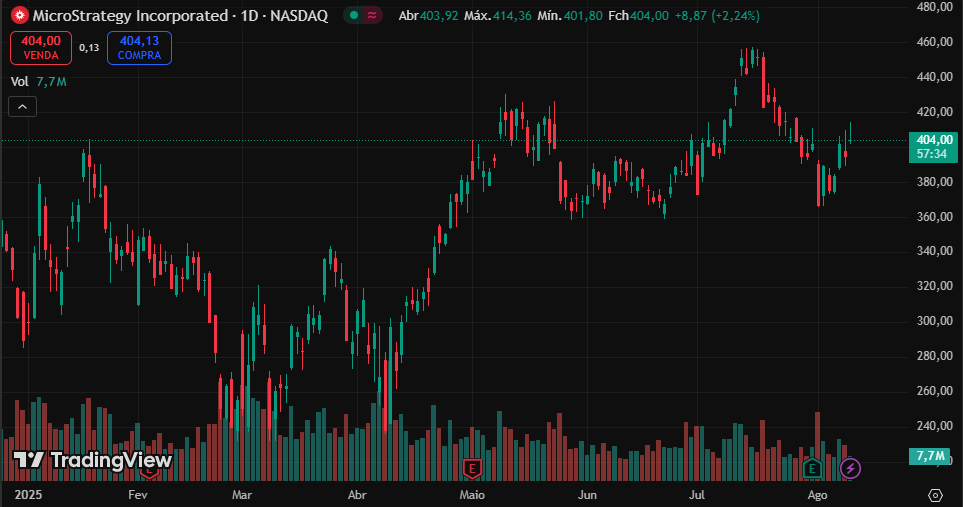
Task: Open the green earnings marker near Ago
Action: click(812, 469)
